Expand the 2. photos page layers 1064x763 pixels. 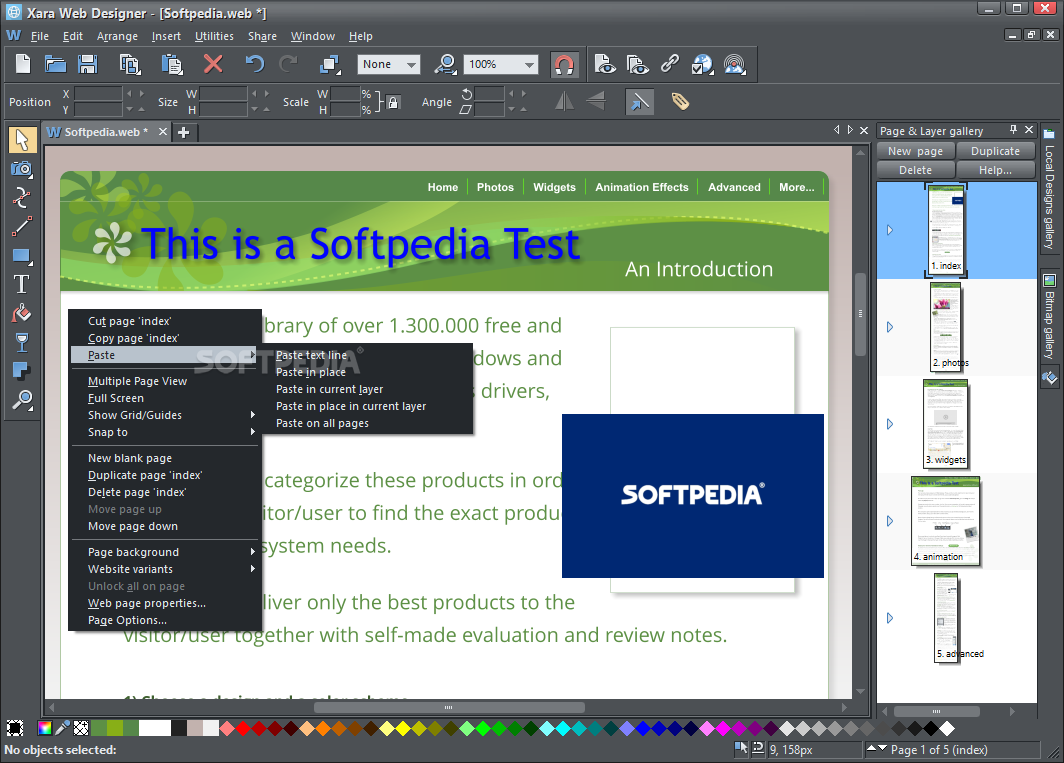(890, 327)
